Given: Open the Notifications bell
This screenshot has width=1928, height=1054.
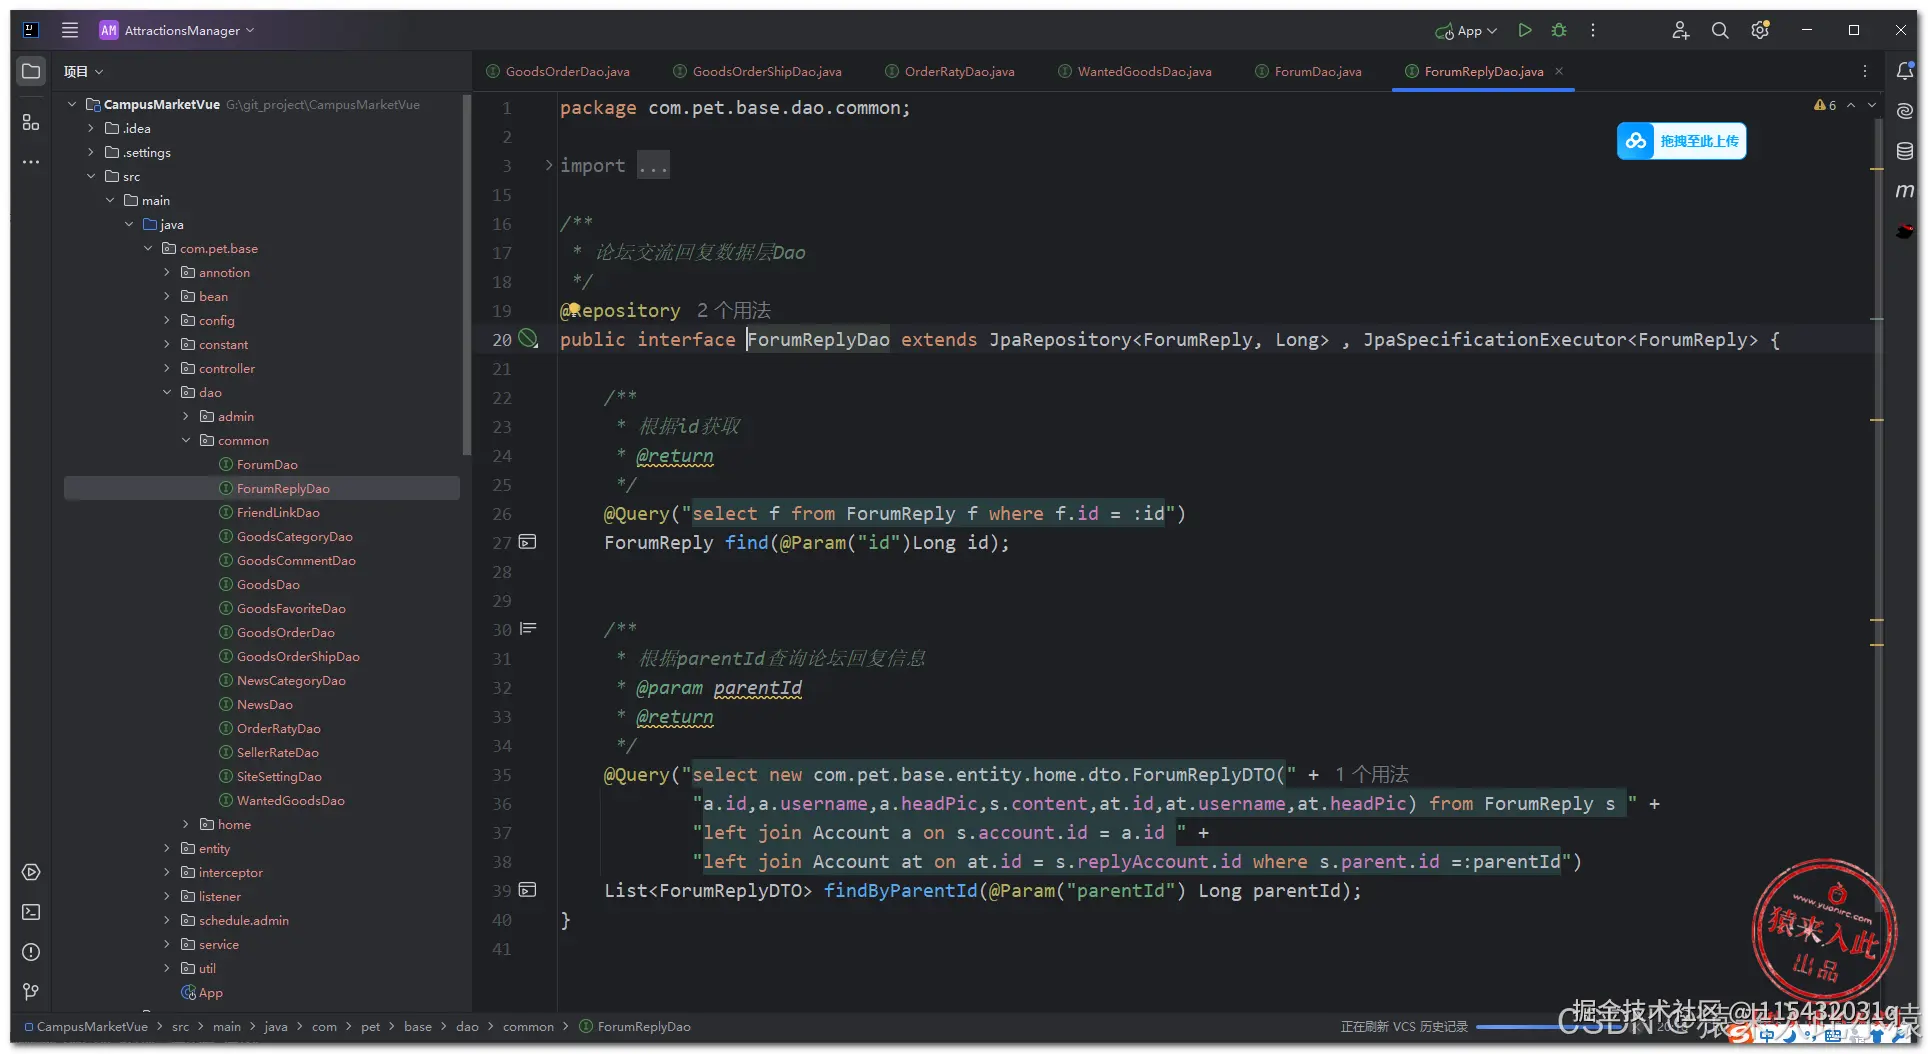Looking at the screenshot, I should pos(1905,71).
